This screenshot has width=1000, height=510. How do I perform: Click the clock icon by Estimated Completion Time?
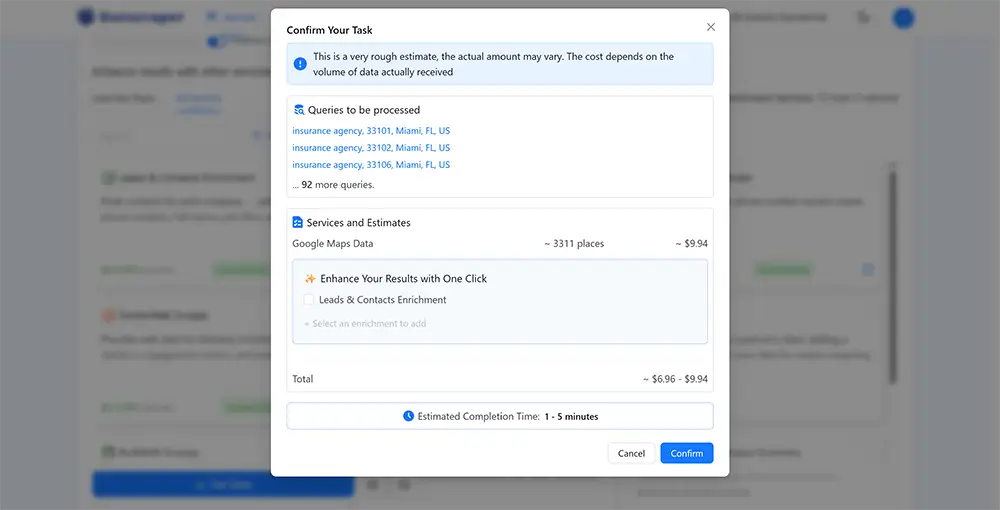[409, 416]
